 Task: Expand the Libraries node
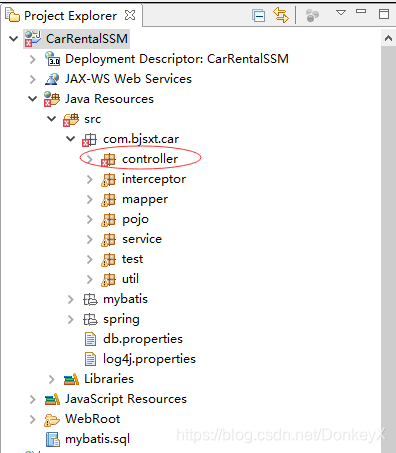51,379
